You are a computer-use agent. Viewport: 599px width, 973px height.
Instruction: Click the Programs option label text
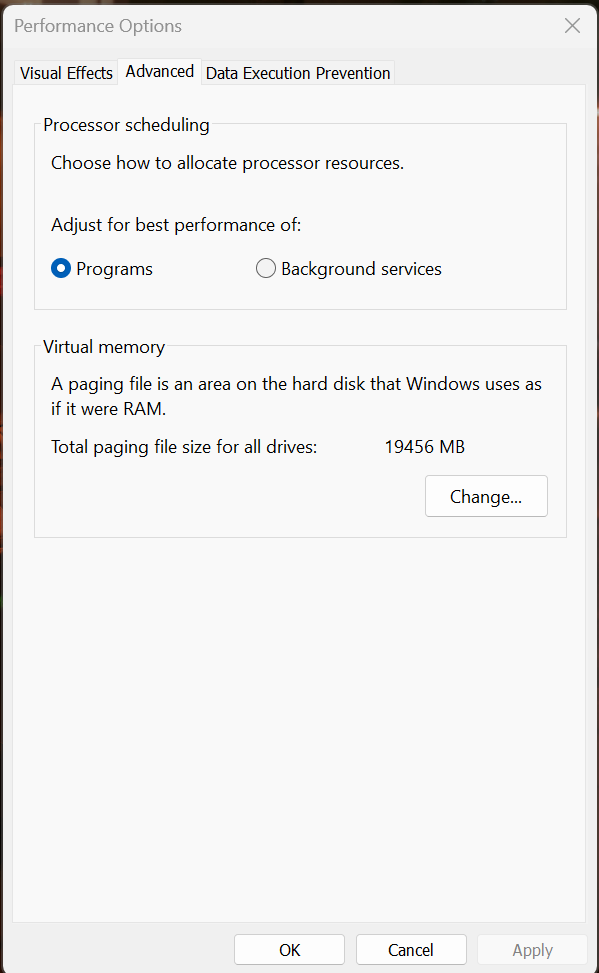[114, 269]
